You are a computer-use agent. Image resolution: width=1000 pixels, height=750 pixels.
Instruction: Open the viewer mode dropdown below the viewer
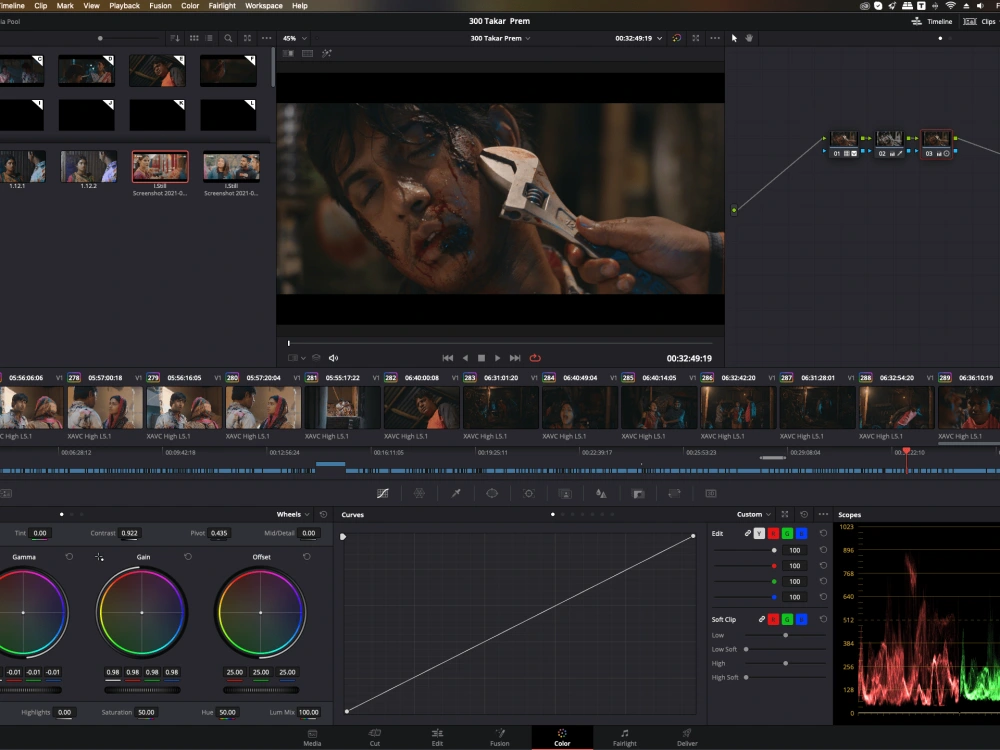297,358
